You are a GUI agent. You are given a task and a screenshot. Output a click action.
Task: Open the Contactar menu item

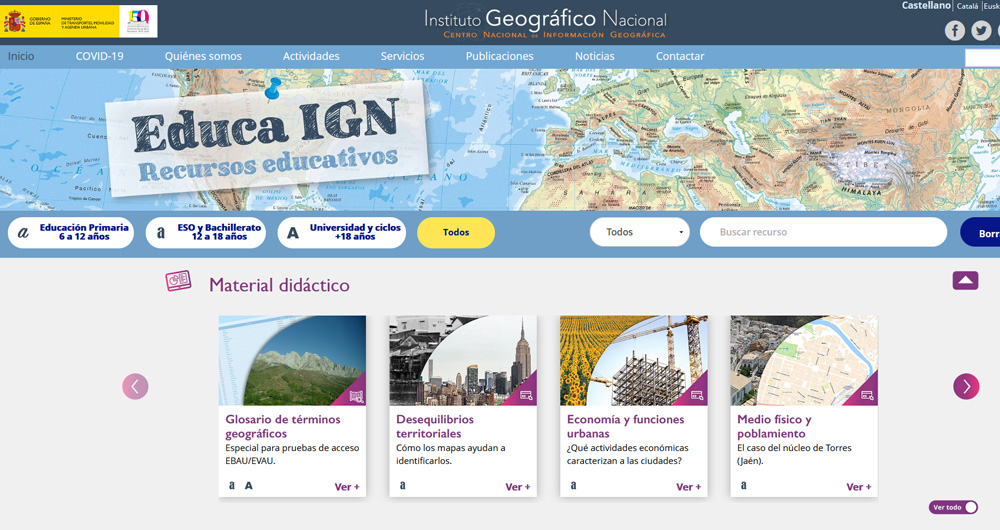point(680,56)
